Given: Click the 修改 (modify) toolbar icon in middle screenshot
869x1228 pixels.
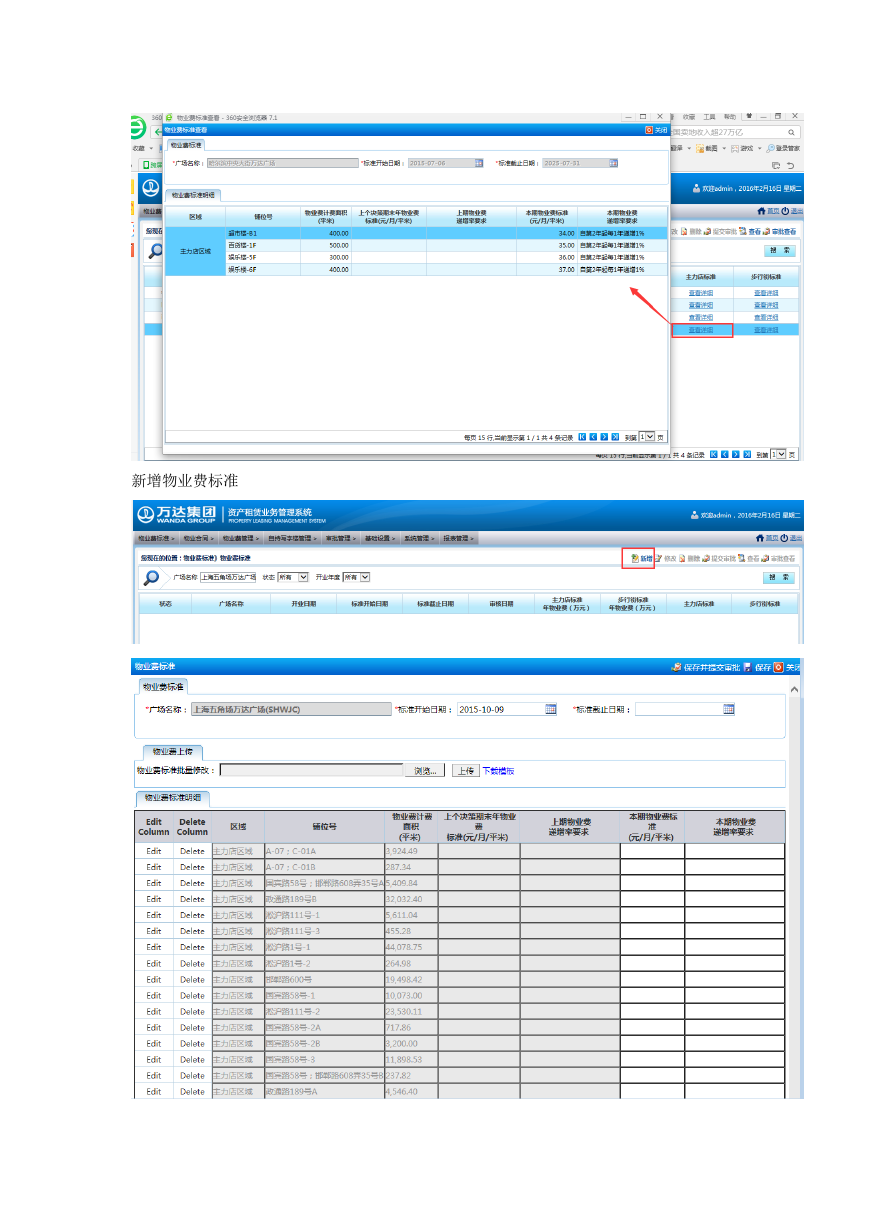Looking at the screenshot, I should [660, 558].
